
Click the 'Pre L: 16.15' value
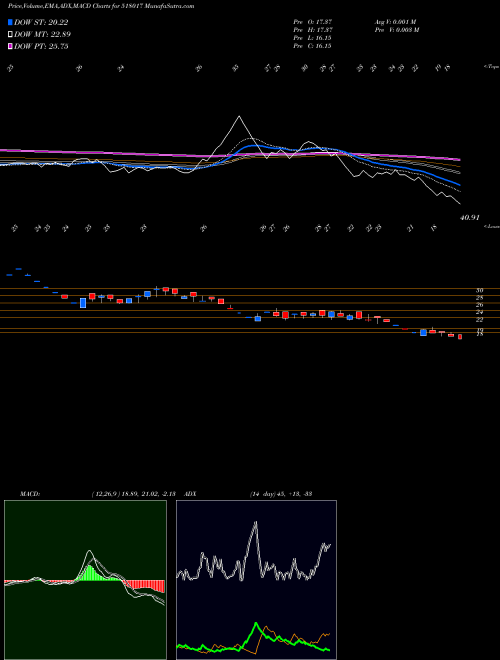tap(312, 38)
